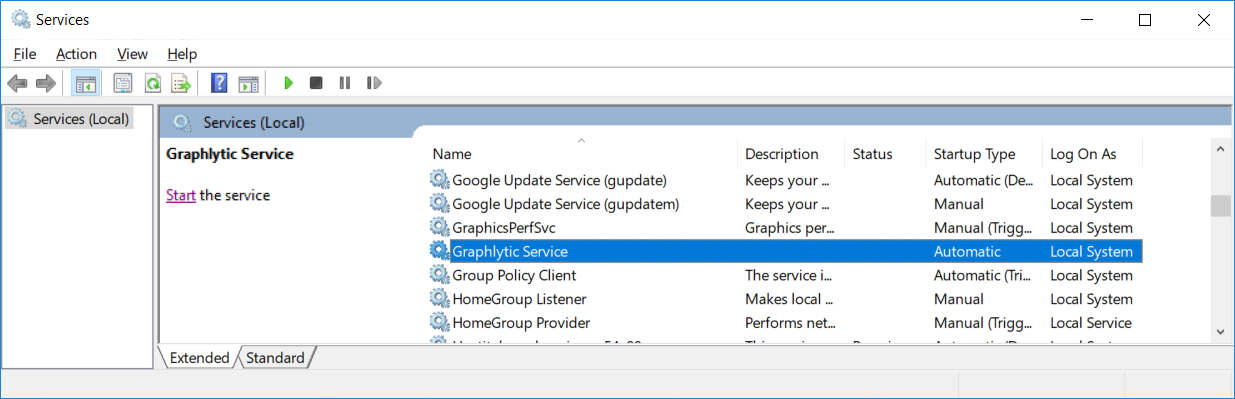The height and width of the screenshot is (399, 1235).
Task: Click the Start the service link
Action: coord(181,195)
